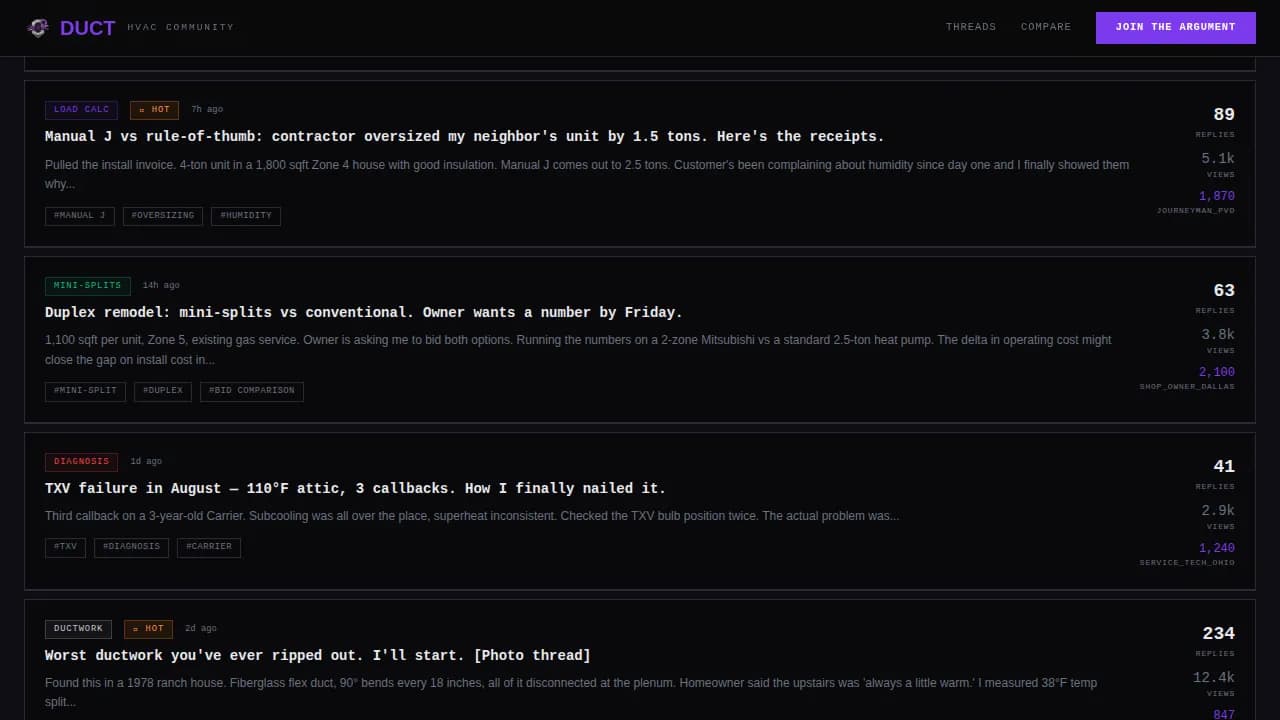The width and height of the screenshot is (1280, 720).
Task: Click the 5.1k views count
Action: [x=1218, y=158]
